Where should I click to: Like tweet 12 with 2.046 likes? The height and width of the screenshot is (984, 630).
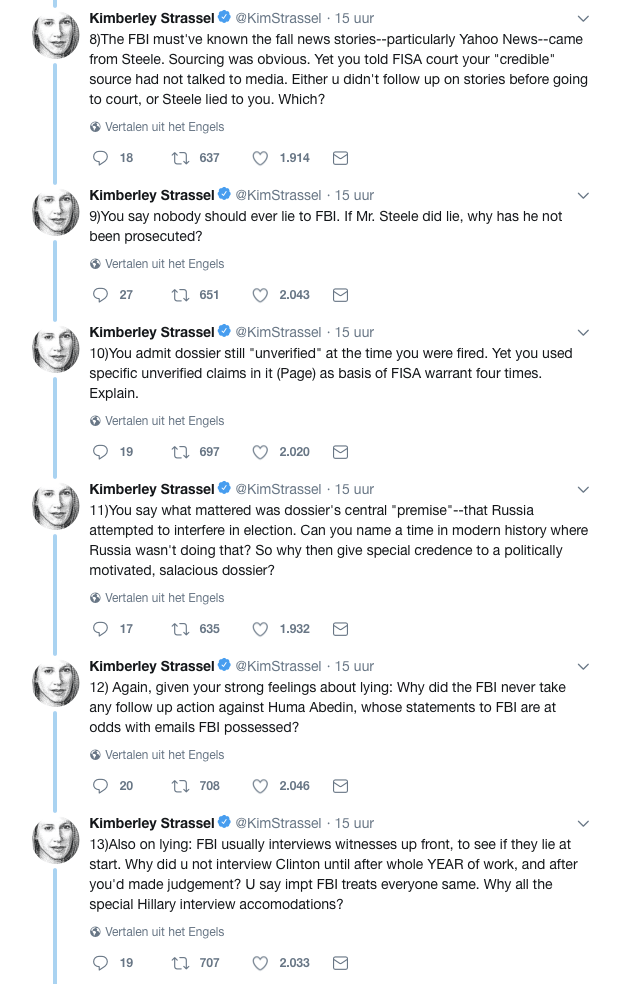pos(261,786)
